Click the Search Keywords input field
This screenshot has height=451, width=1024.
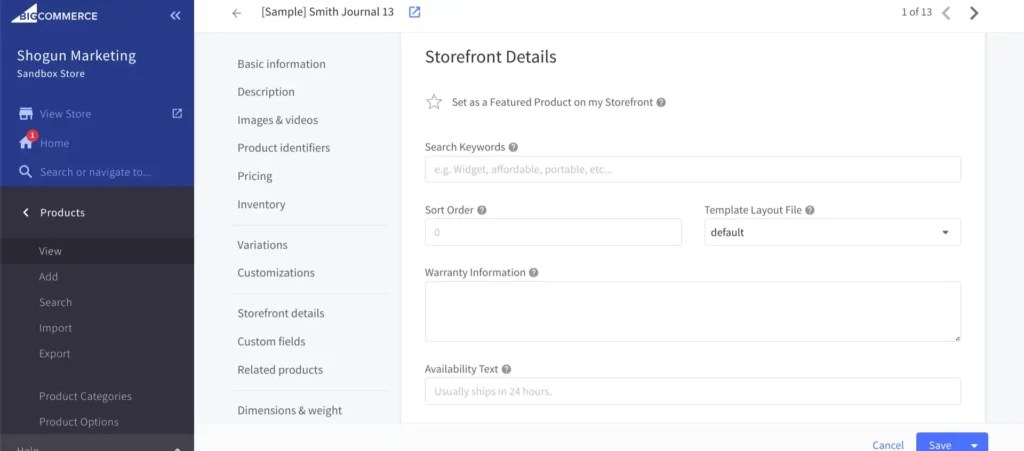(x=692, y=169)
